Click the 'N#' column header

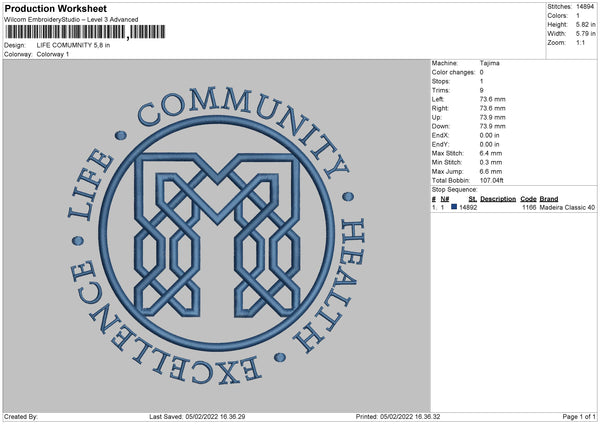pos(445,199)
